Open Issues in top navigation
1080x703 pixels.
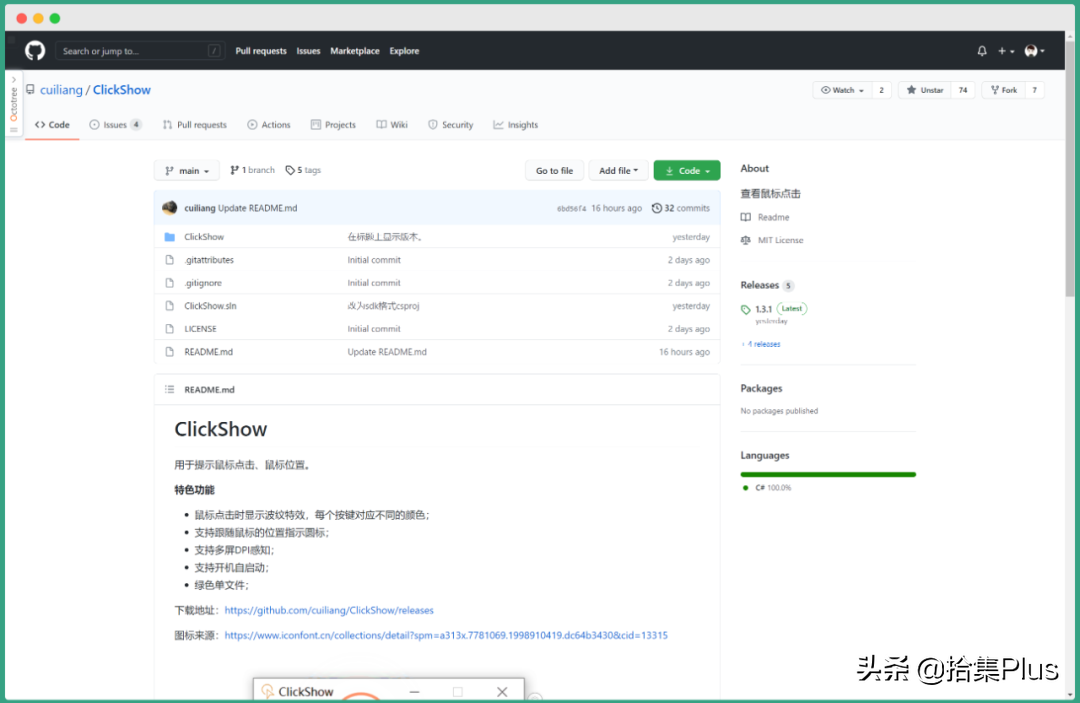(308, 51)
